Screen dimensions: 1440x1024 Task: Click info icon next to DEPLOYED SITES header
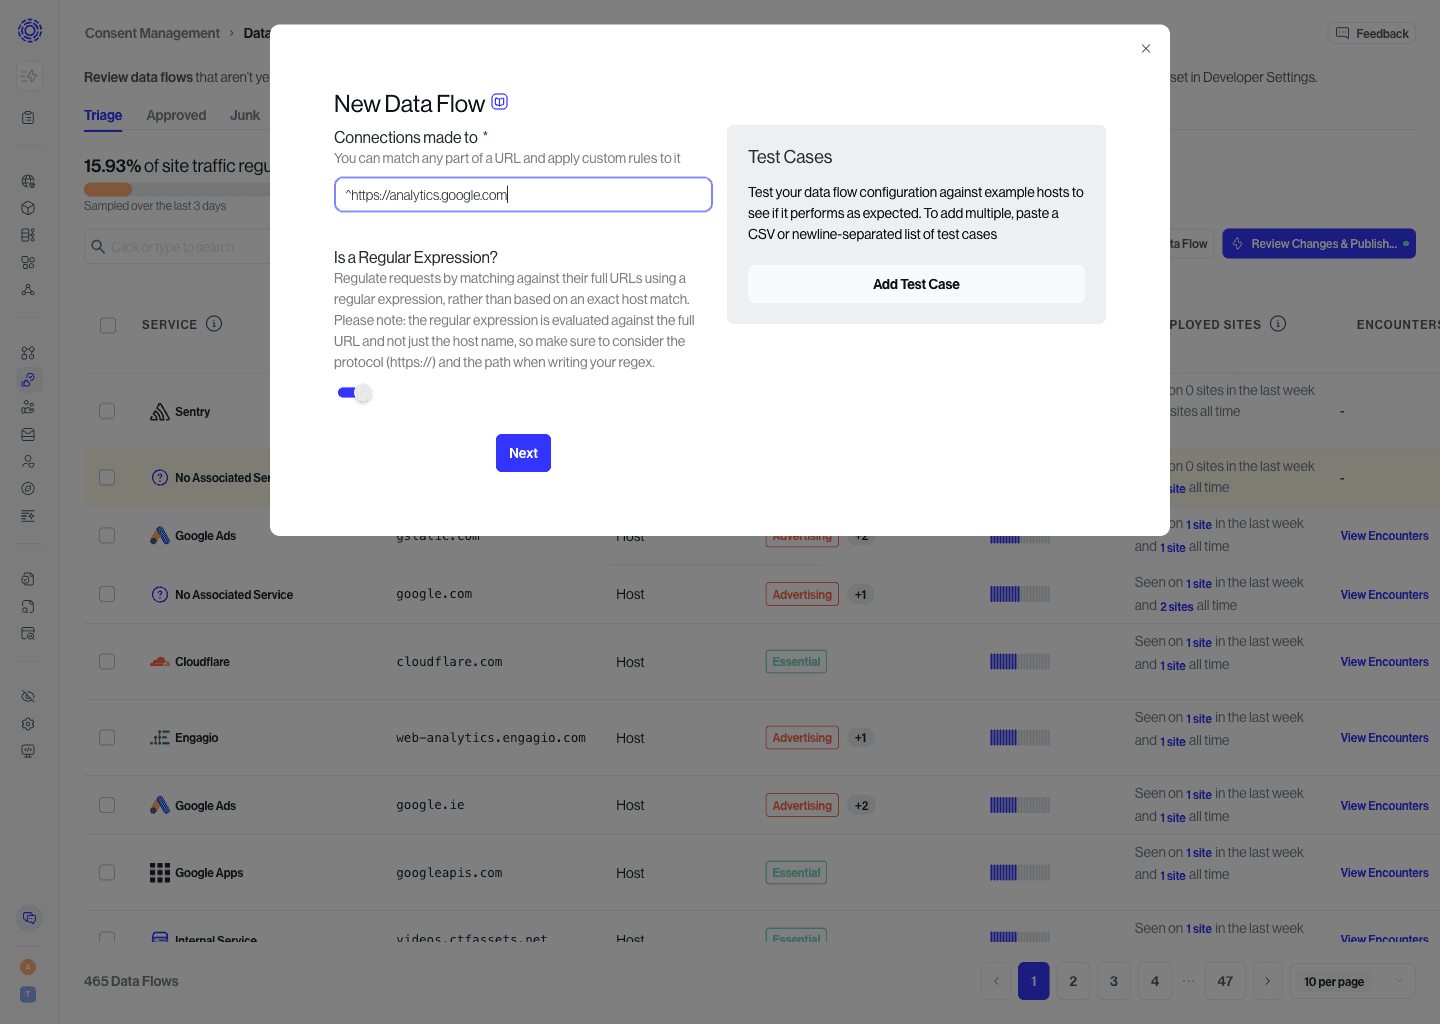[x=1278, y=323]
